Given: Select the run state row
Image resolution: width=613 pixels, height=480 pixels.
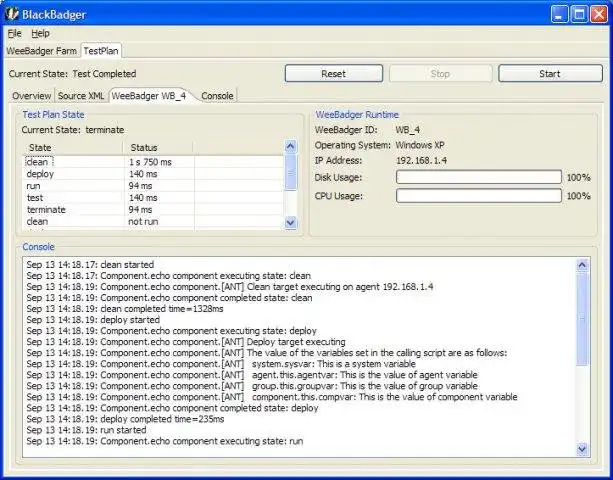Looking at the screenshot, I should pyautogui.click(x=154, y=186).
